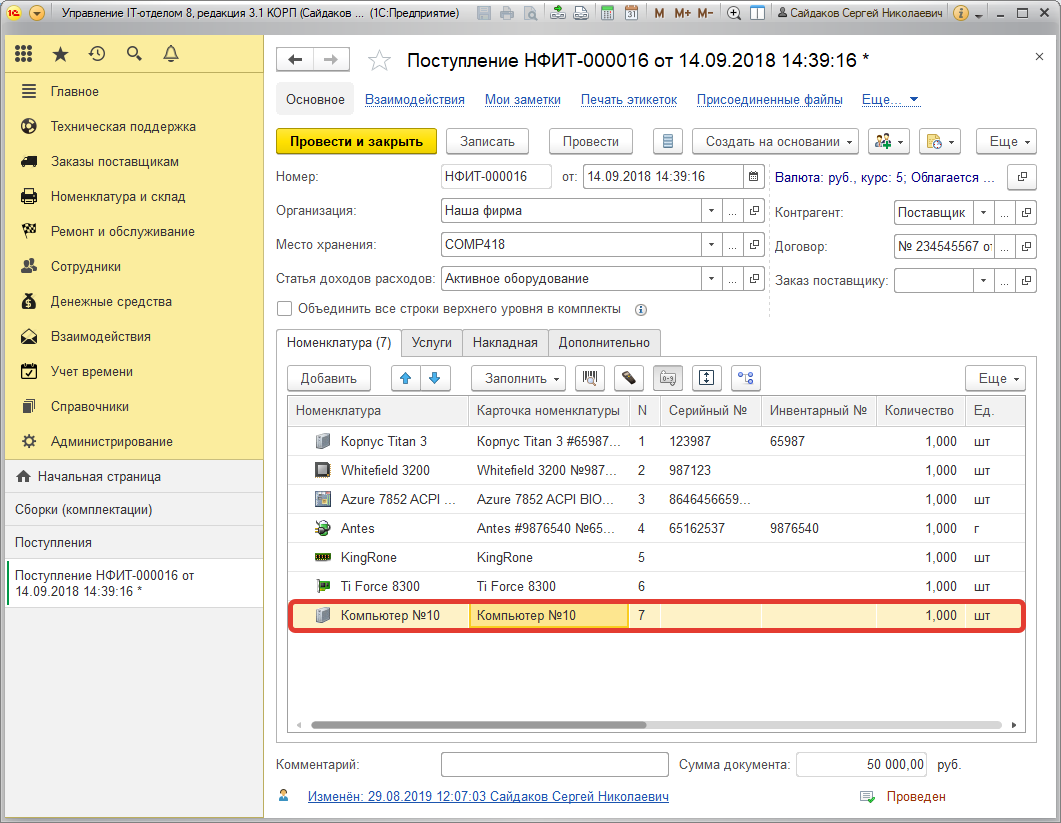Expand the Еще... navigation links dropdown

click(890, 99)
